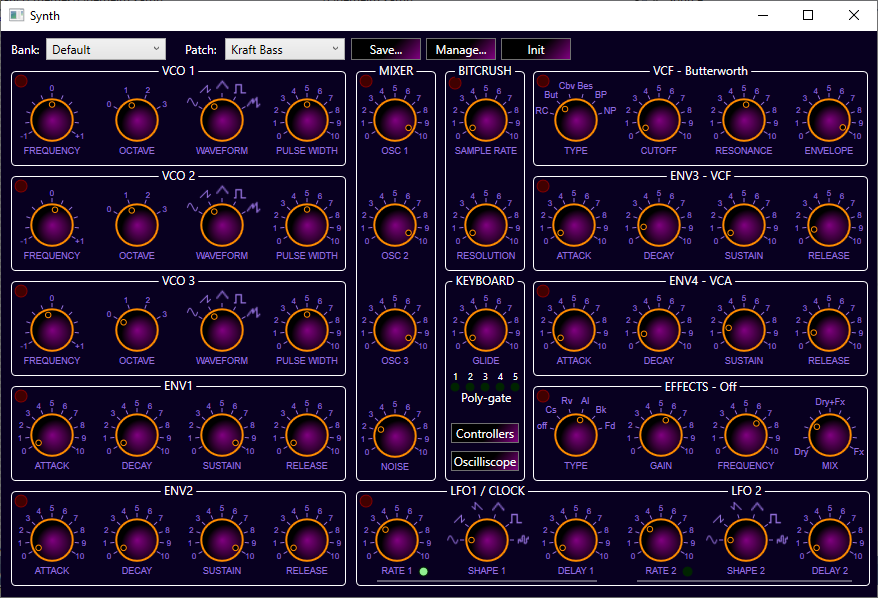This screenshot has height=598, width=878.
Task: Toggle the BITCRUSH red LED
Action: coord(455,83)
